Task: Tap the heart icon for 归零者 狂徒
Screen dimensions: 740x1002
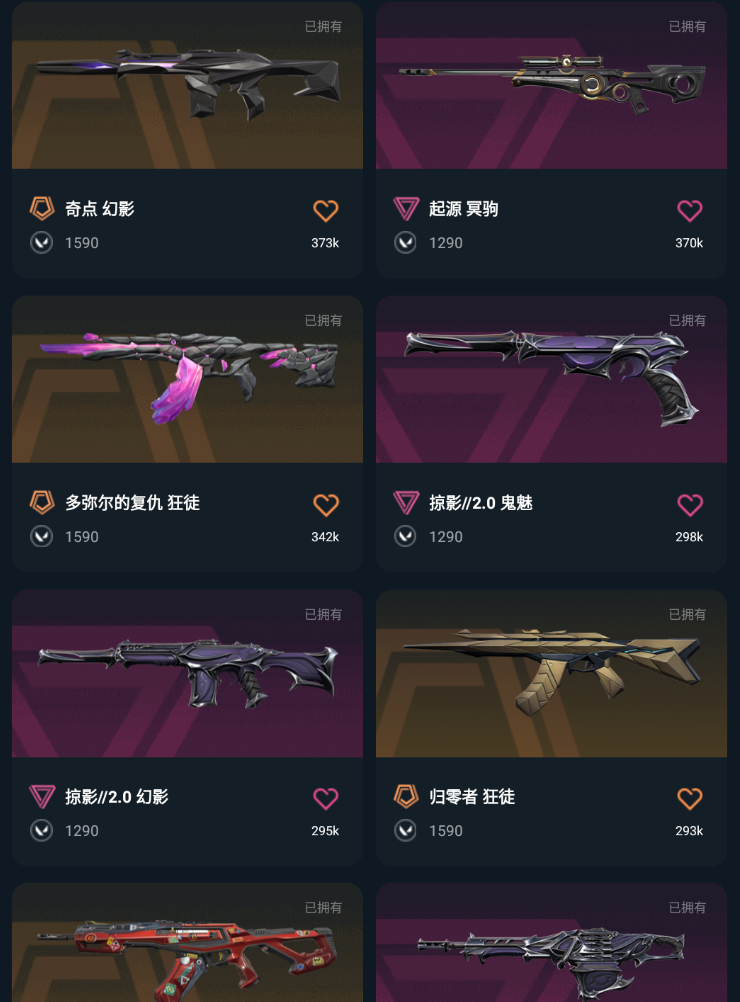Action: (690, 798)
